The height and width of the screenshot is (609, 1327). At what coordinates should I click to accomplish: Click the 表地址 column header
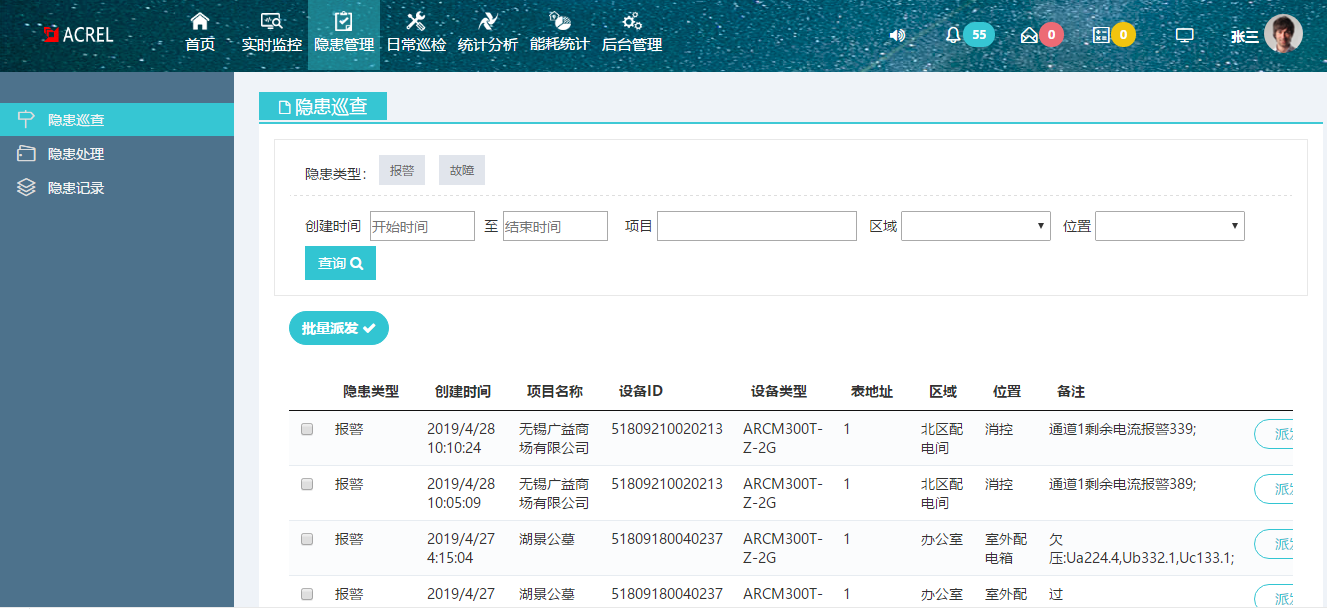872,392
